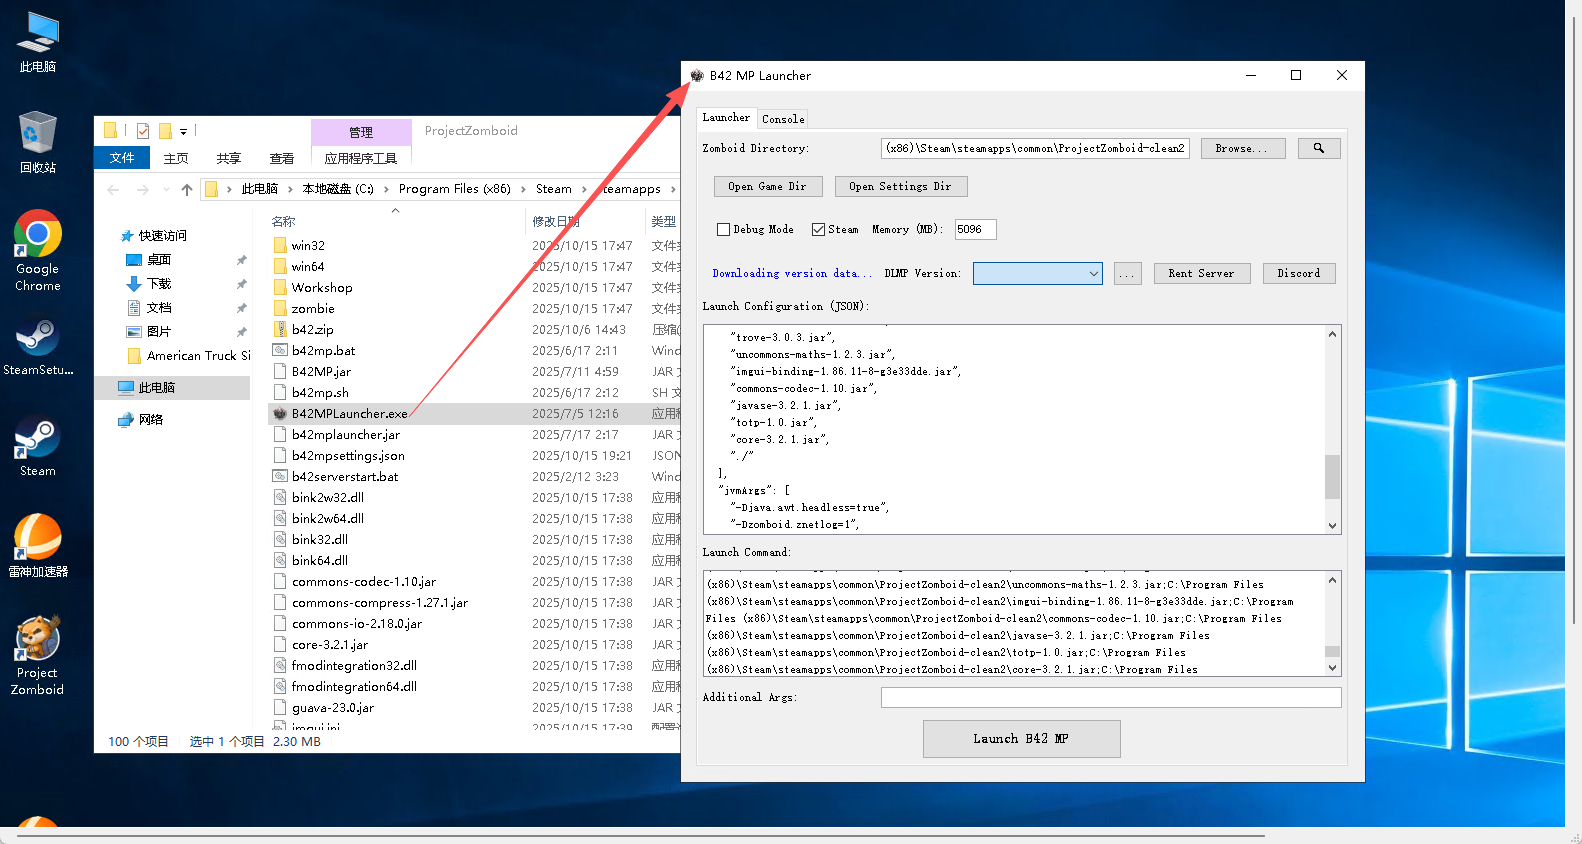Image resolution: width=1582 pixels, height=844 pixels.
Task: Open the 查看 ribbon tab
Action: (x=281, y=158)
